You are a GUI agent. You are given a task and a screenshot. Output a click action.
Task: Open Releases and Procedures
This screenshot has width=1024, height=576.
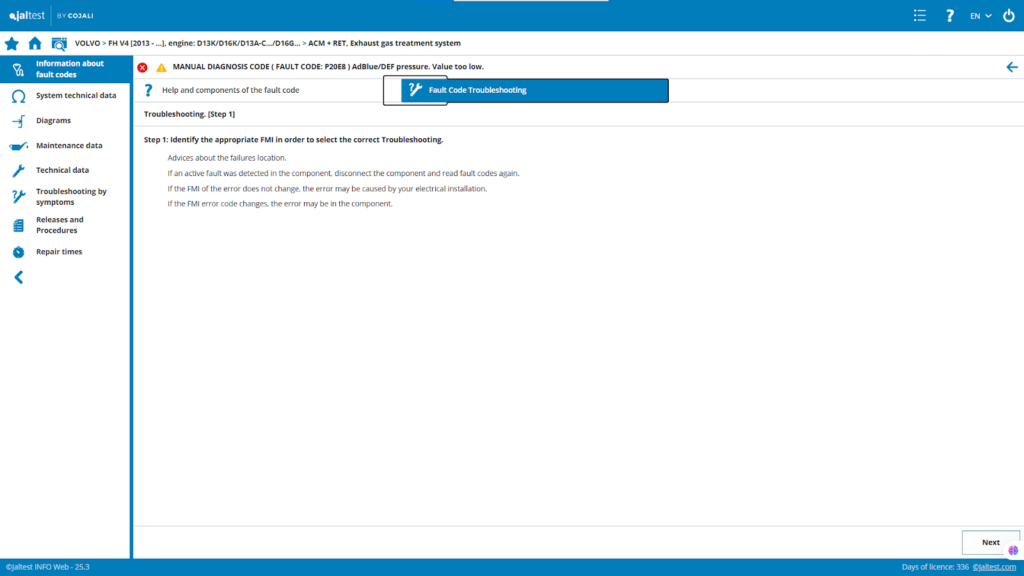point(60,225)
